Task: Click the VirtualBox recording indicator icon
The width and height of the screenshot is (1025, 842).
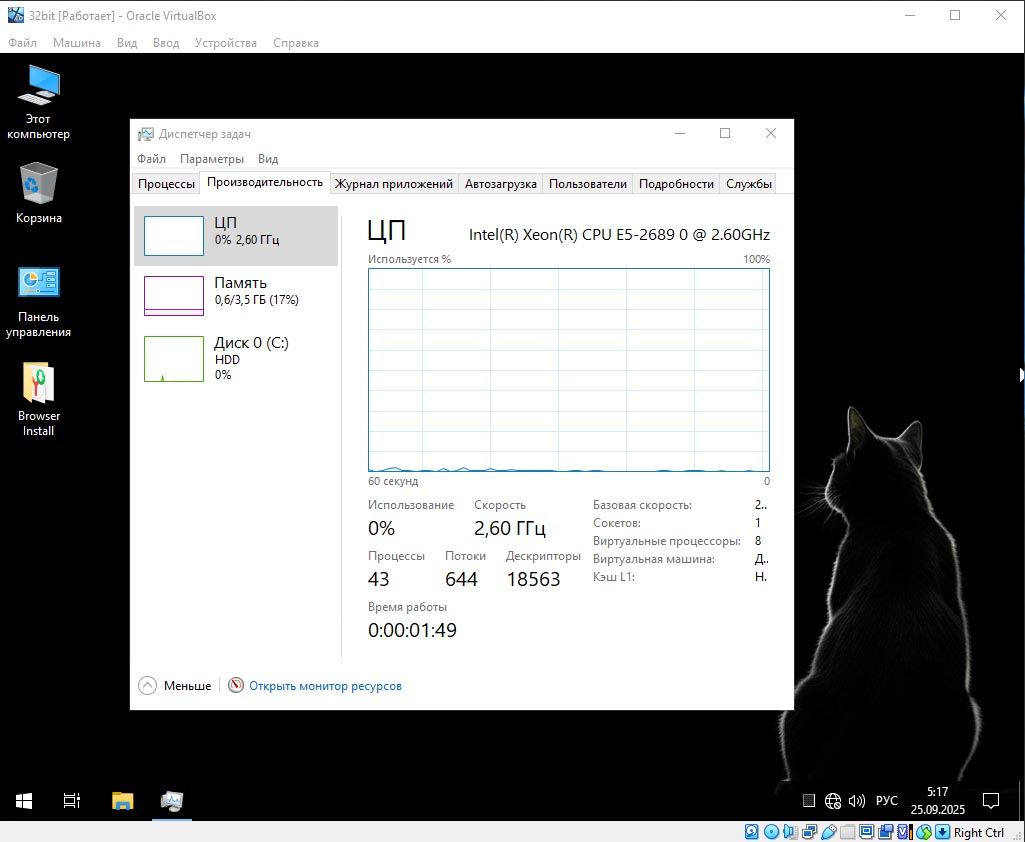Action: (886, 832)
